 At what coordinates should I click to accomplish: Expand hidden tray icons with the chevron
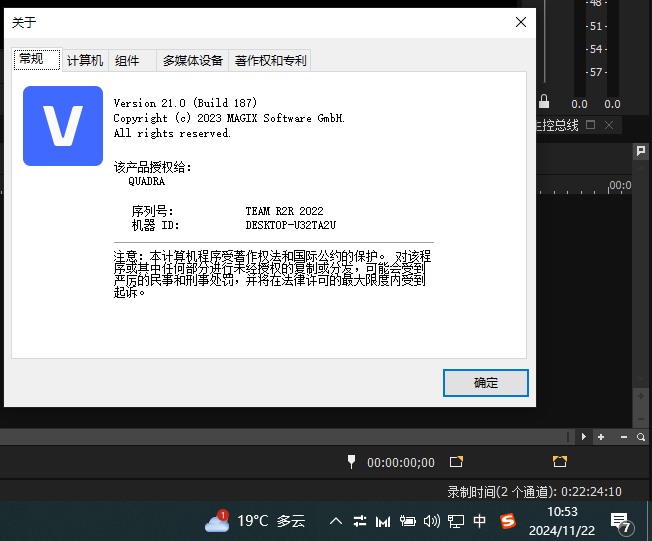pos(336,521)
